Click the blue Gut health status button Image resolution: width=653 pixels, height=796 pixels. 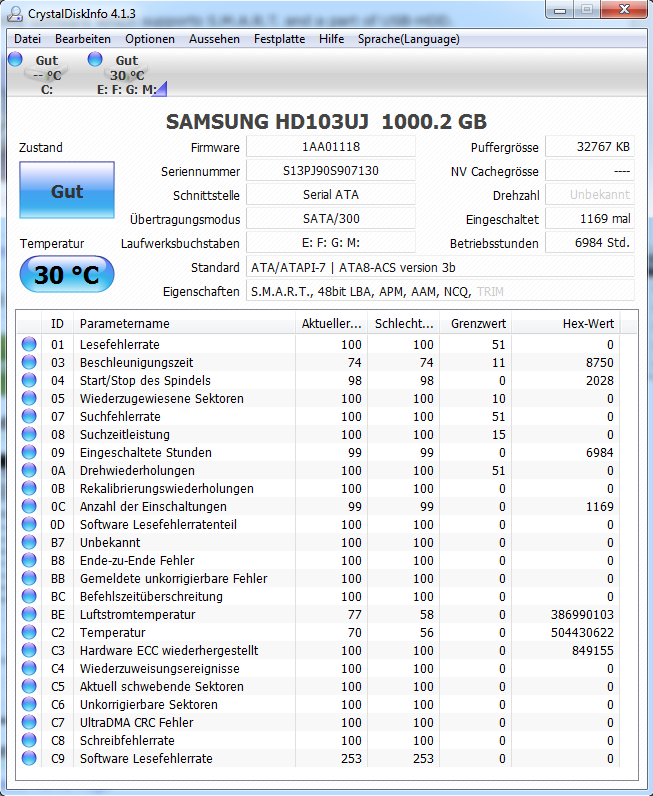tap(67, 190)
